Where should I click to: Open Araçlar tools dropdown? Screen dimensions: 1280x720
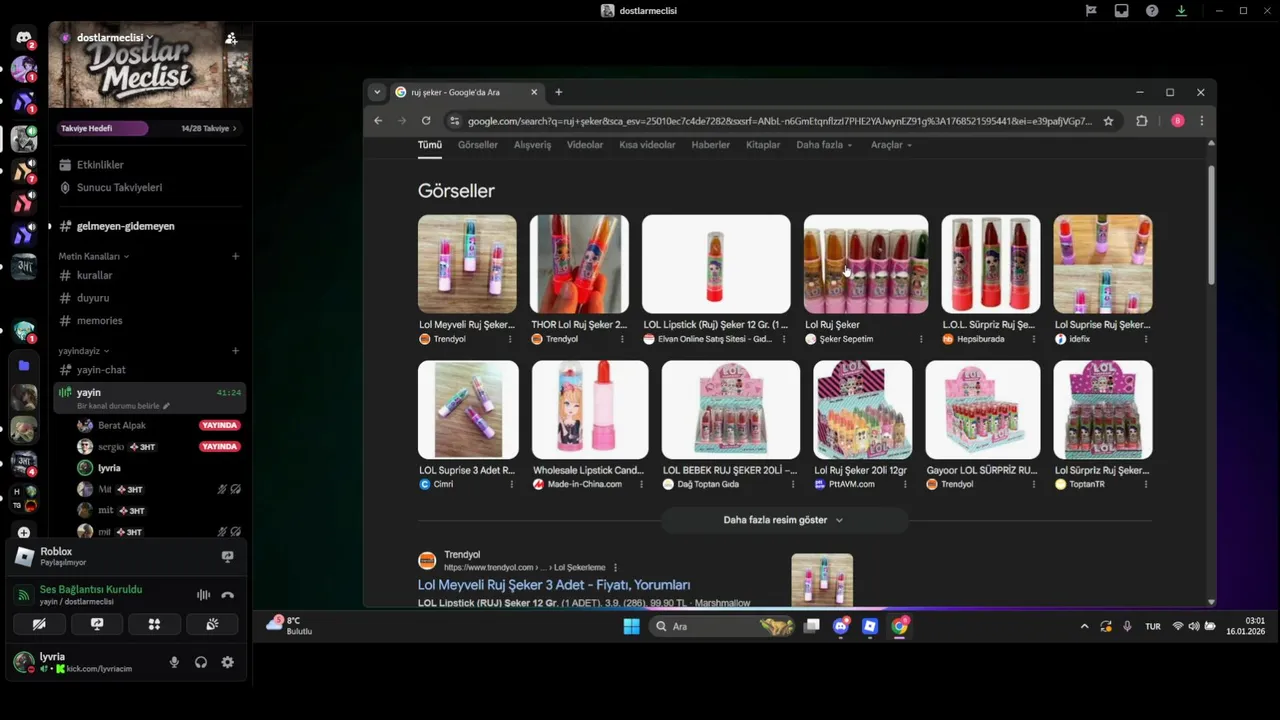[891, 145]
